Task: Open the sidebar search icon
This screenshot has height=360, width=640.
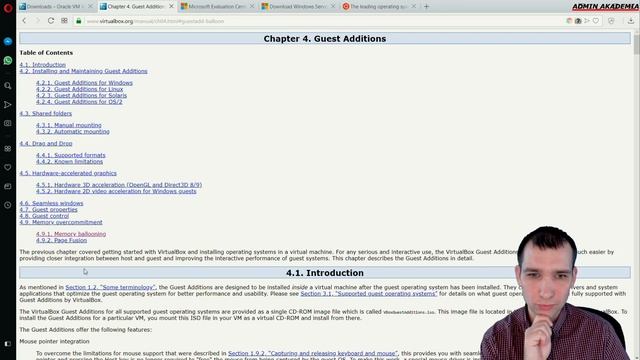Action: click(8, 86)
